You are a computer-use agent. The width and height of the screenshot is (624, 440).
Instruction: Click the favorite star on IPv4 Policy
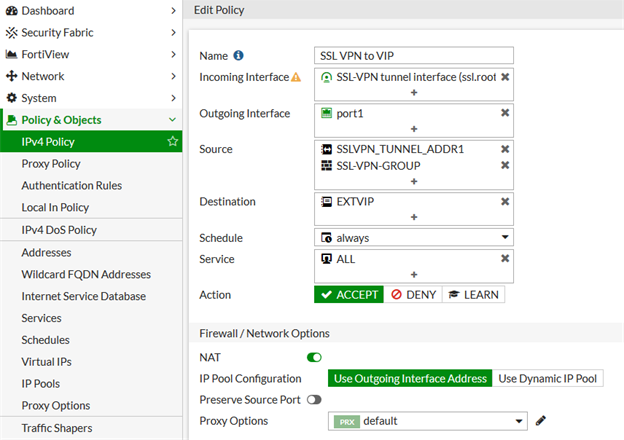(172, 142)
